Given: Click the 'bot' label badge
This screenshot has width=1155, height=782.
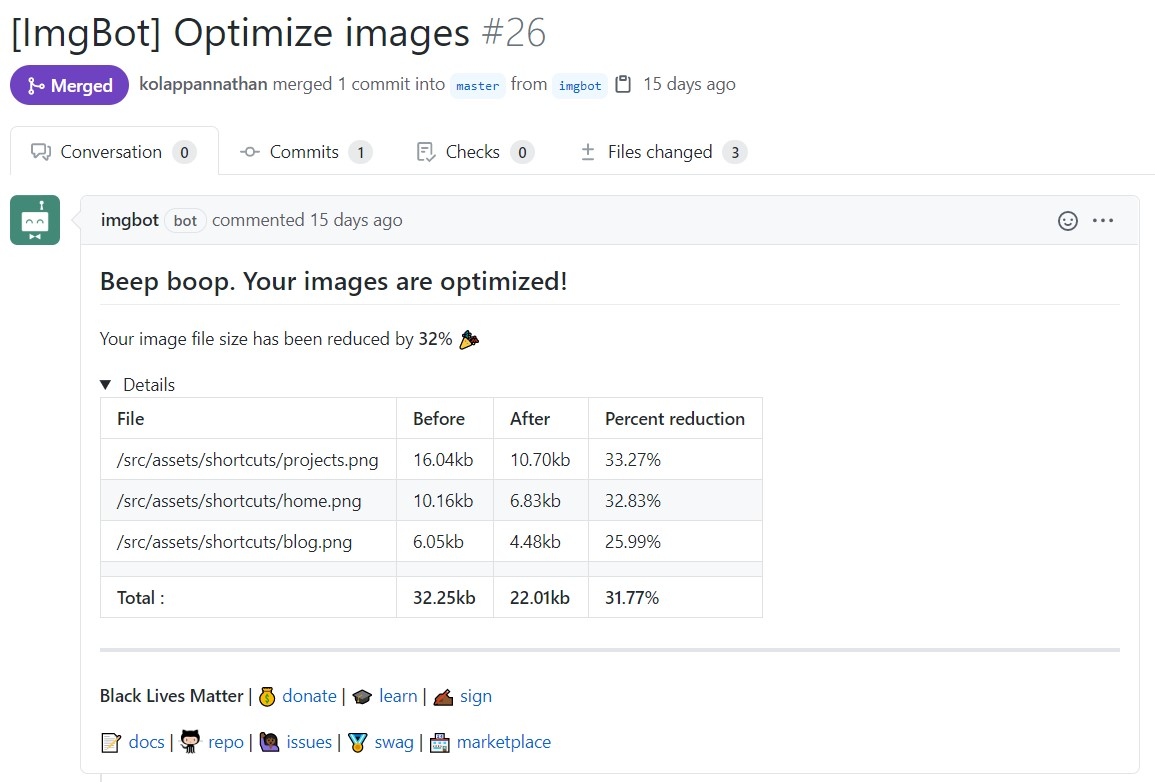Looking at the screenshot, I should (x=185, y=220).
